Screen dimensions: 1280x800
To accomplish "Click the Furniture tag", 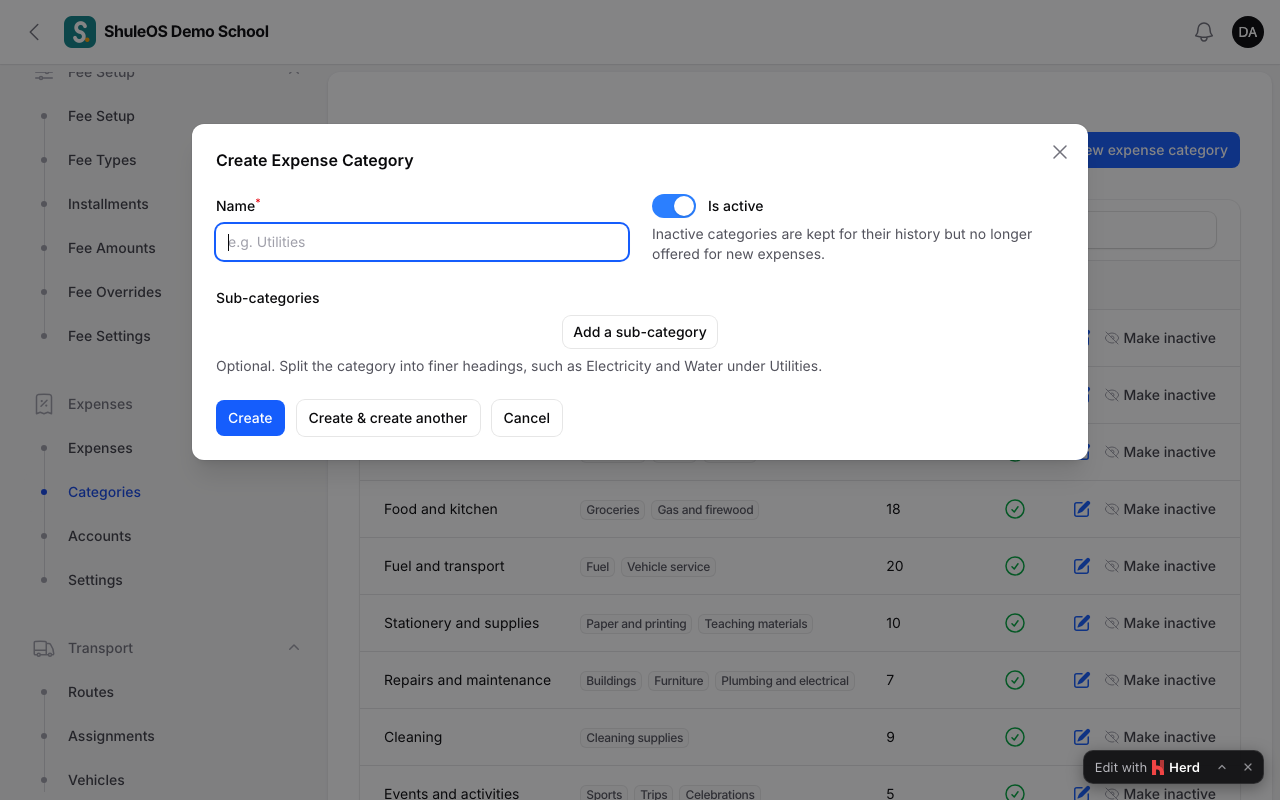I will click(679, 681).
